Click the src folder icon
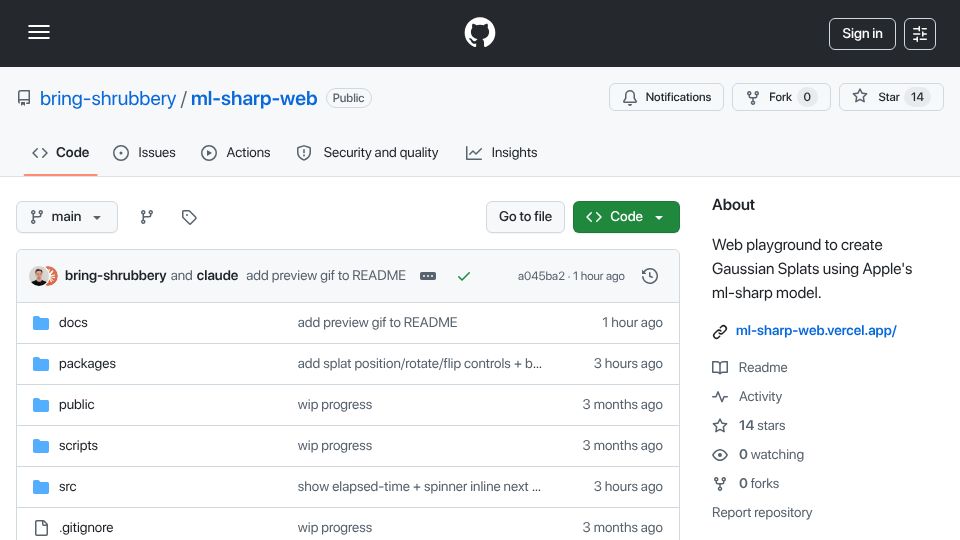 click(41, 487)
